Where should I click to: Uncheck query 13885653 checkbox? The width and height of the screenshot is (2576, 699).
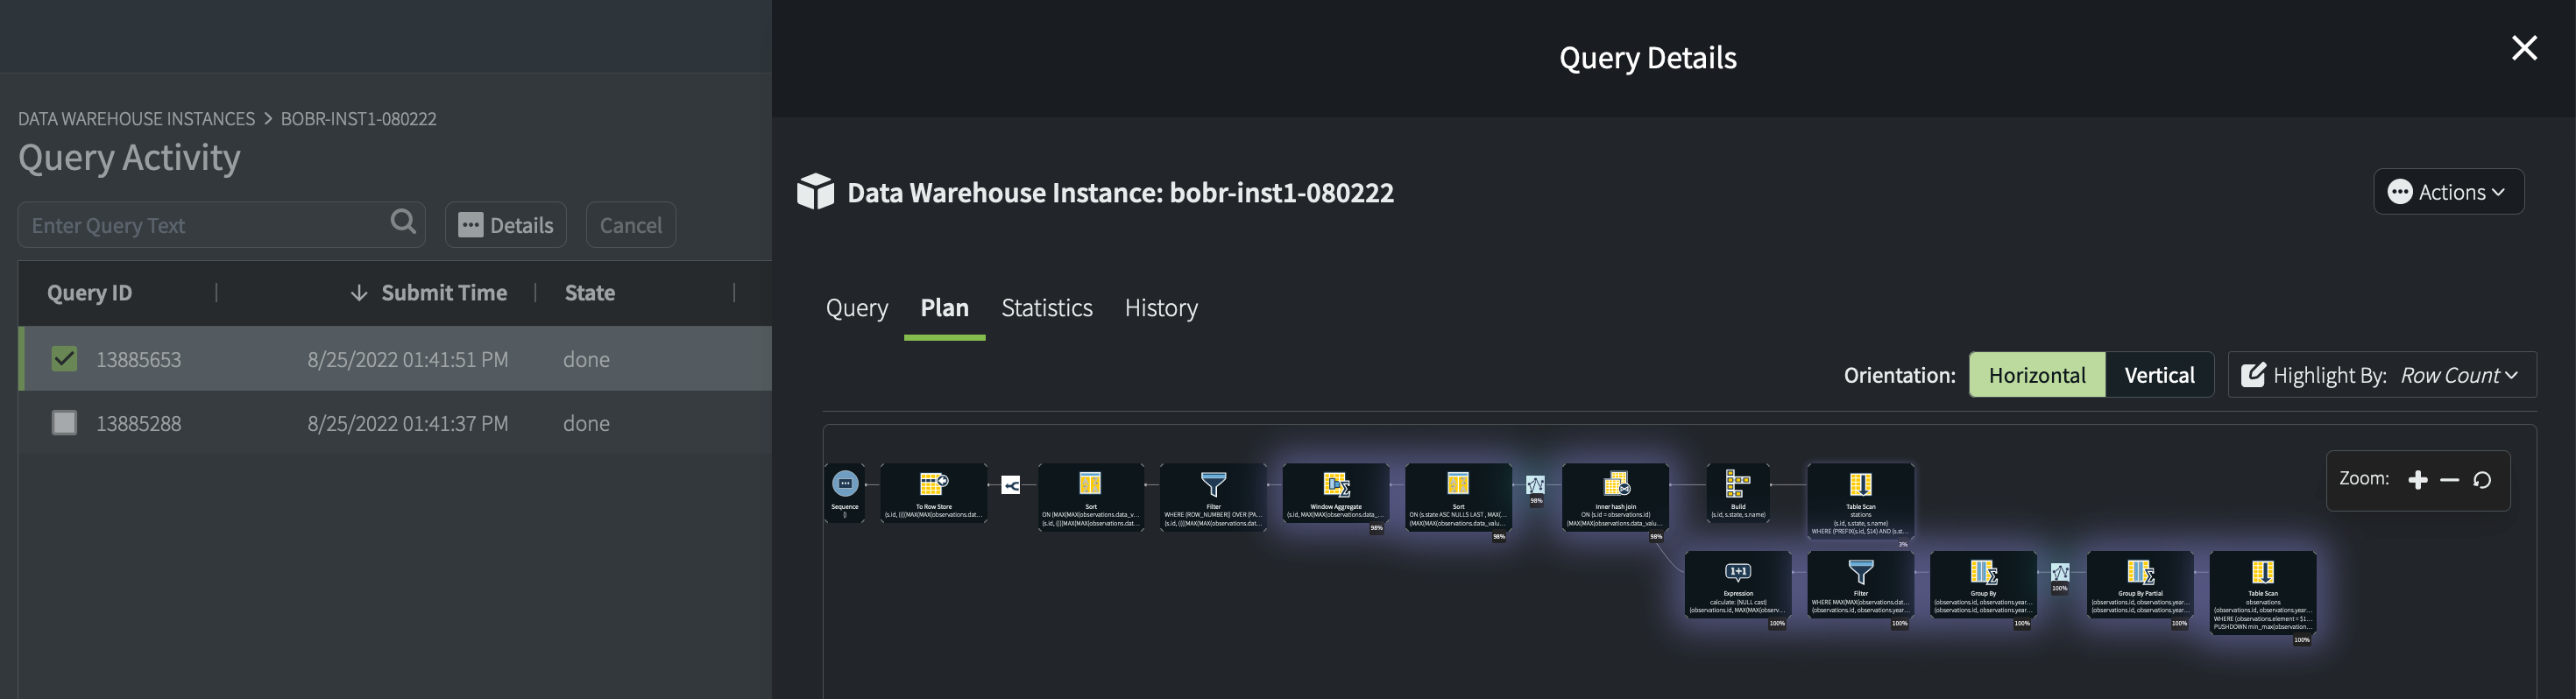[64, 359]
